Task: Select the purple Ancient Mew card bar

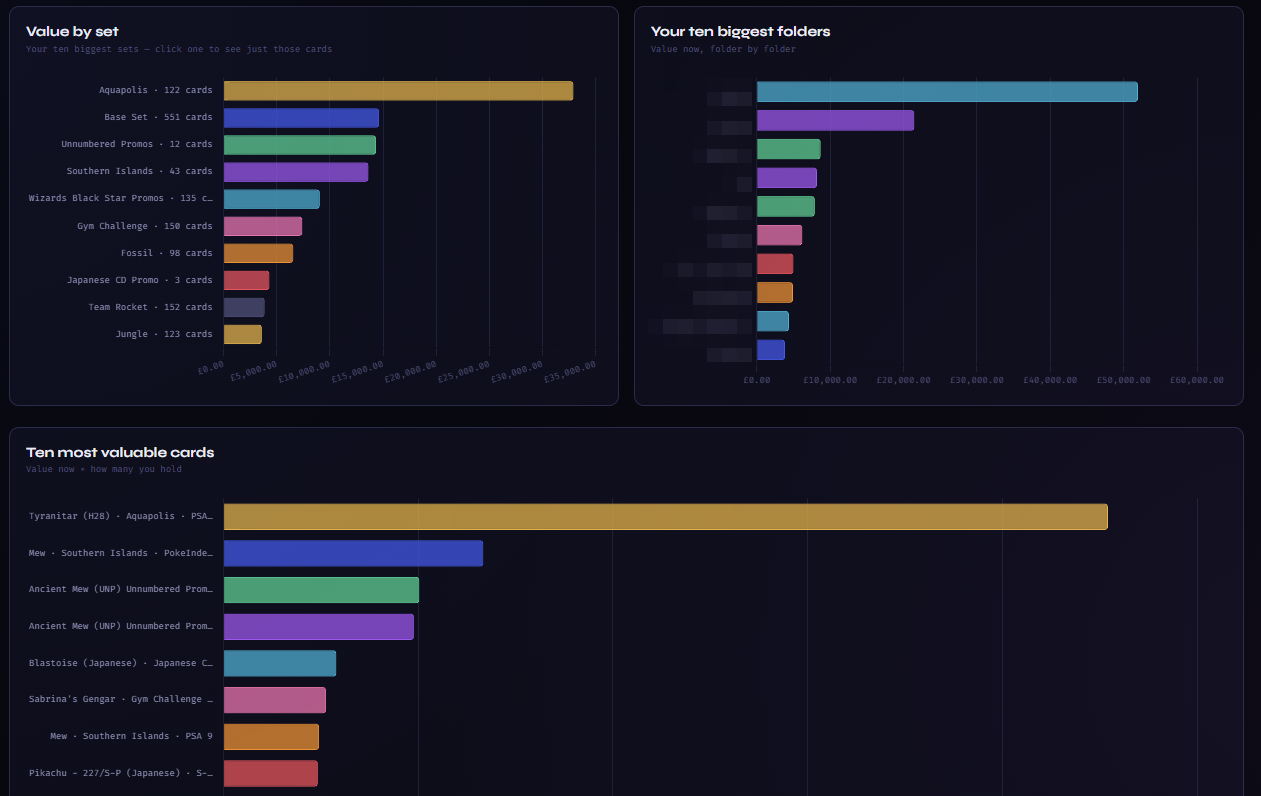Action: (x=319, y=627)
